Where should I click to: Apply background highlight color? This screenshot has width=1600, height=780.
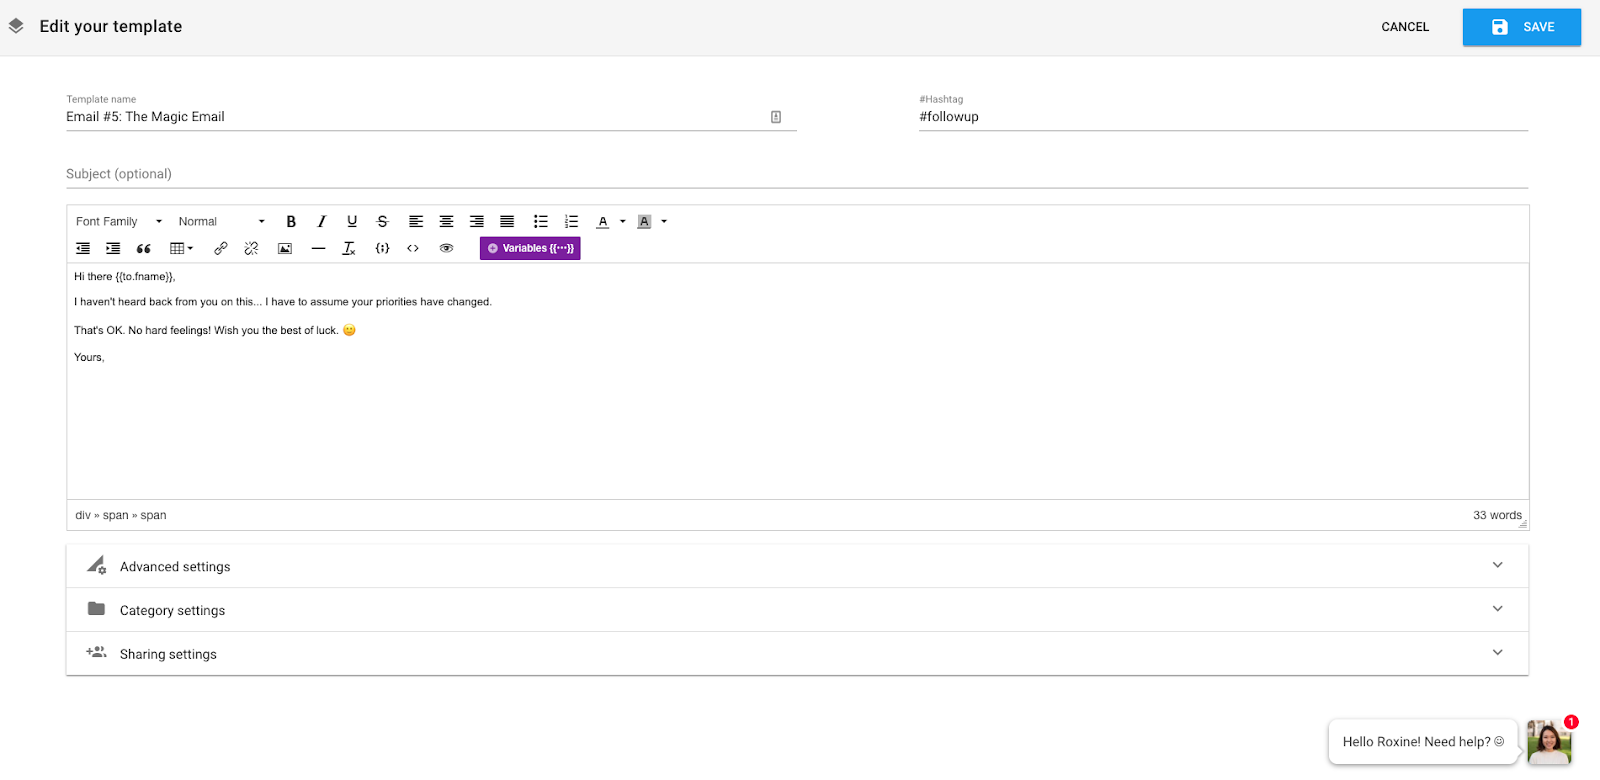(644, 222)
